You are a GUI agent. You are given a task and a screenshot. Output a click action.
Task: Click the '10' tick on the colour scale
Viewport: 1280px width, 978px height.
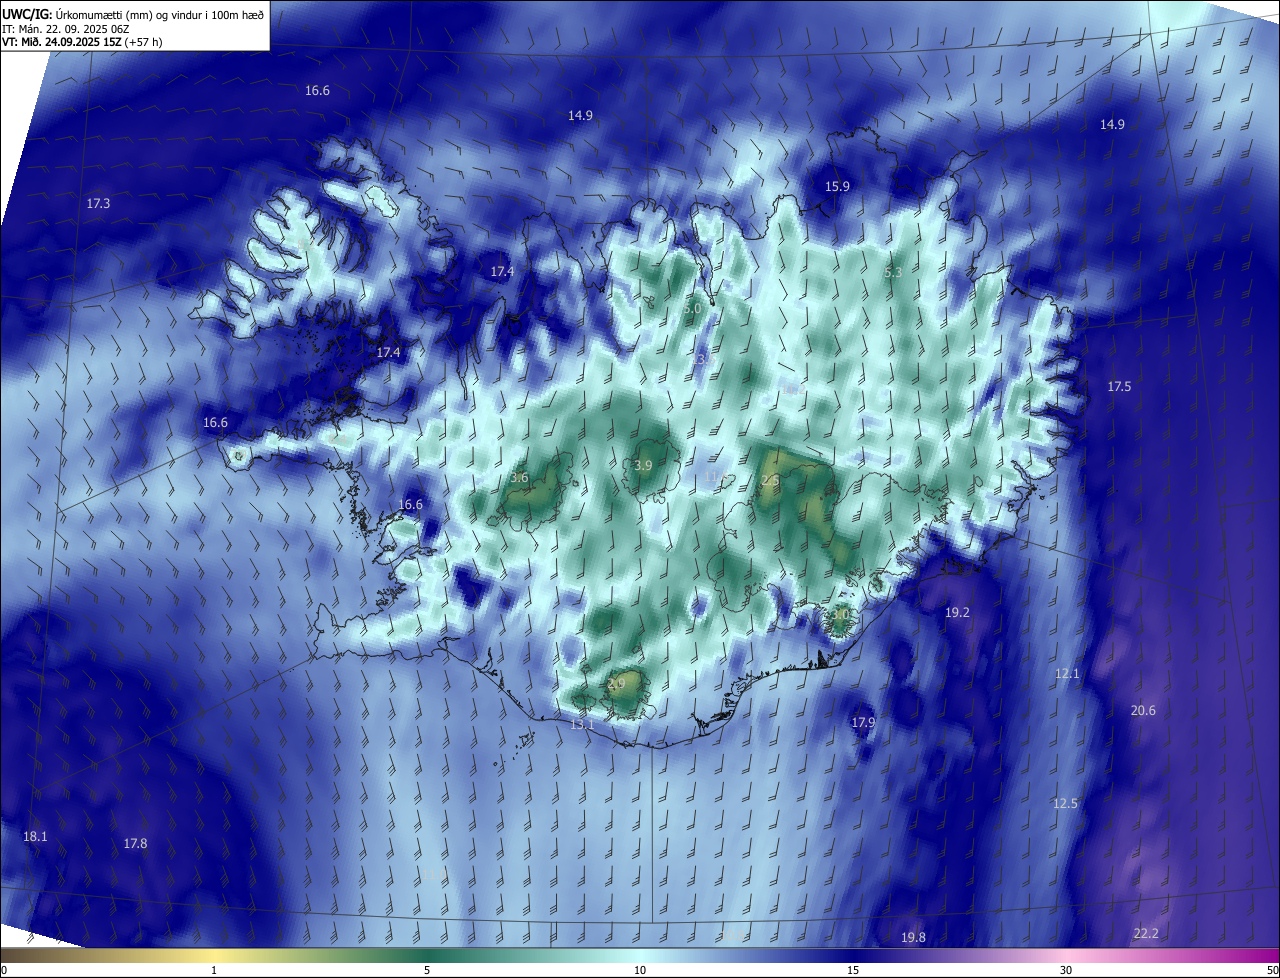point(640,970)
